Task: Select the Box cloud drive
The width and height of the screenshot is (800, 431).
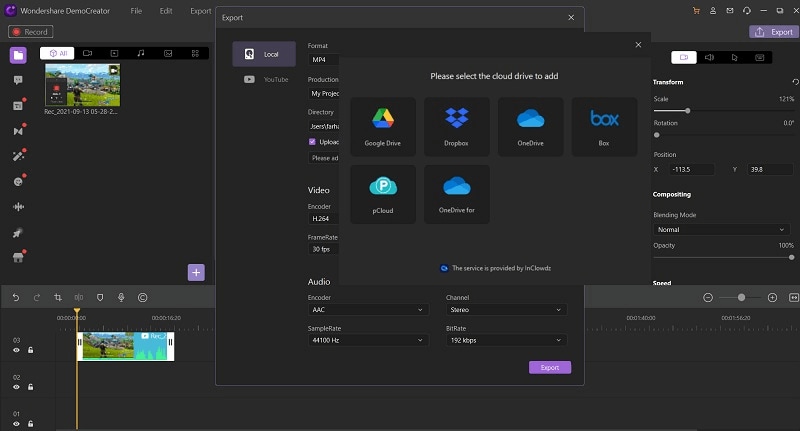Action: [x=604, y=126]
